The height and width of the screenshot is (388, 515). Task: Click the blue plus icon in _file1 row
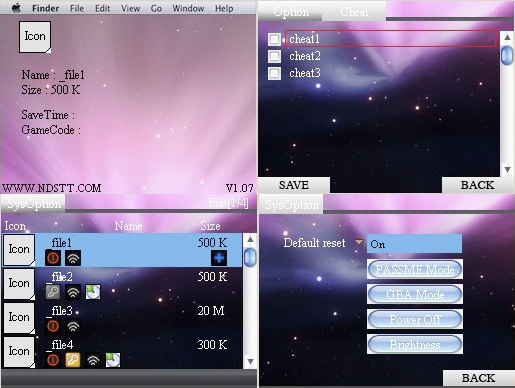(x=219, y=258)
